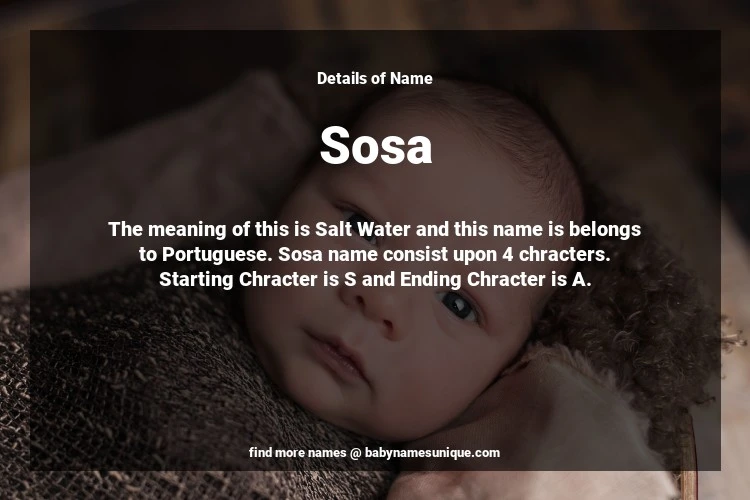Click the "@" symbol in the footer text
This screenshot has height=500, width=750.
coord(355,453)
